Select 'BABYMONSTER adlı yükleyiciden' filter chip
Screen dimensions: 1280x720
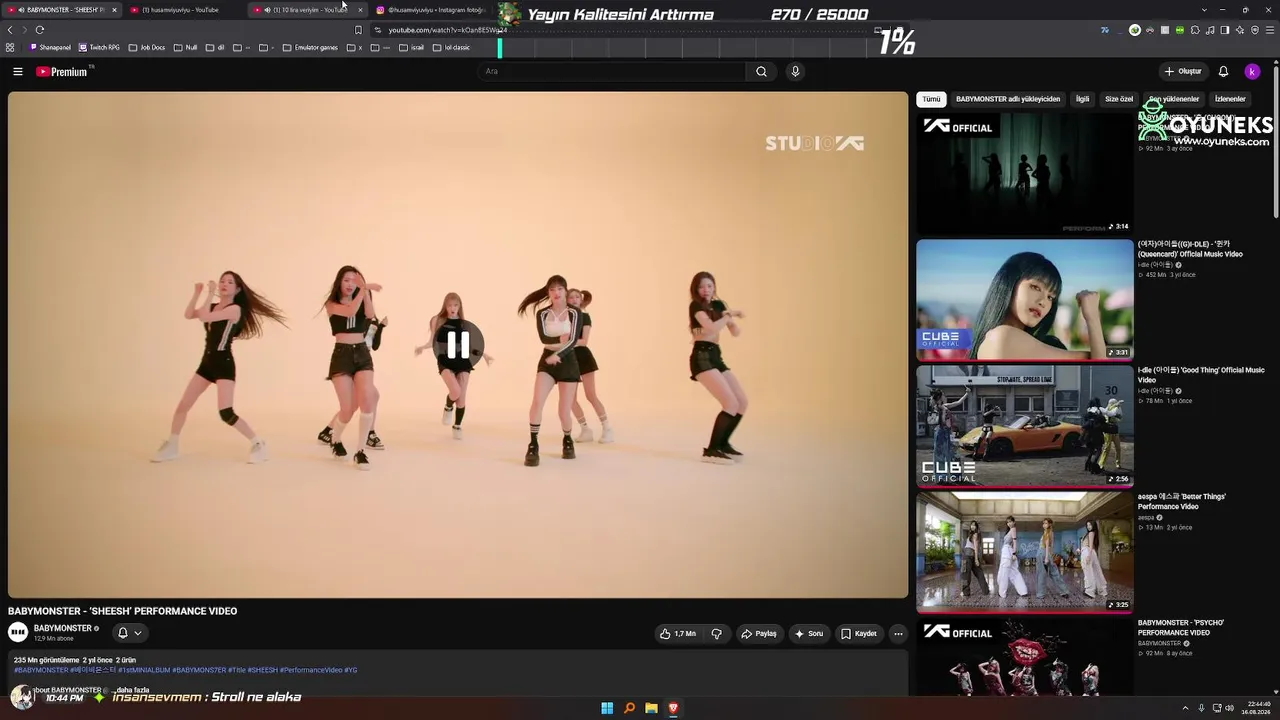pyautogui.click(x=1008, y=99)
